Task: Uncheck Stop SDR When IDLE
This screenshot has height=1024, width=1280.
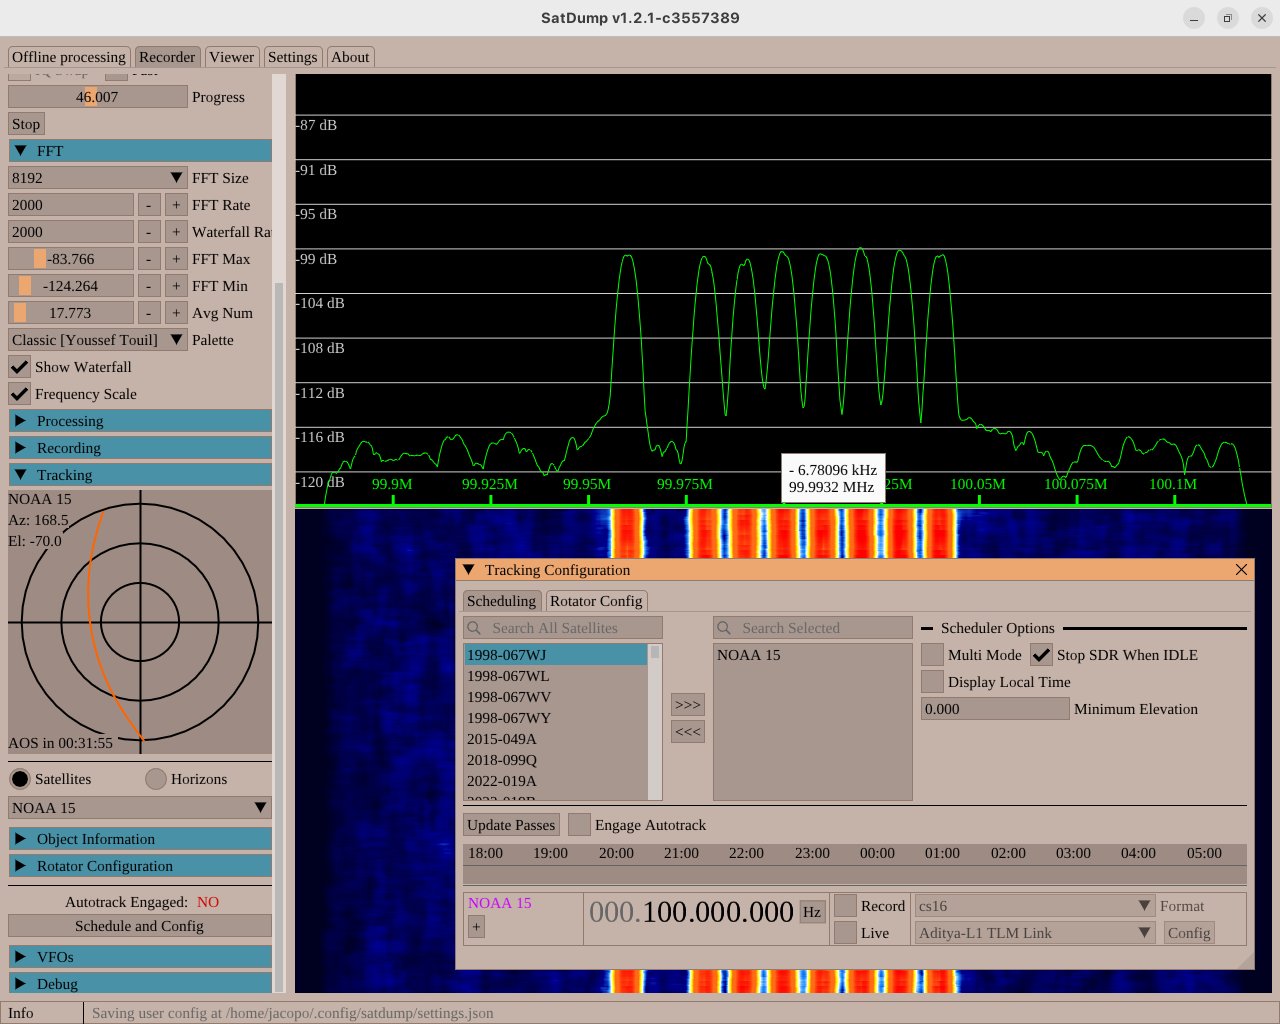Action: pos(1041,655)
